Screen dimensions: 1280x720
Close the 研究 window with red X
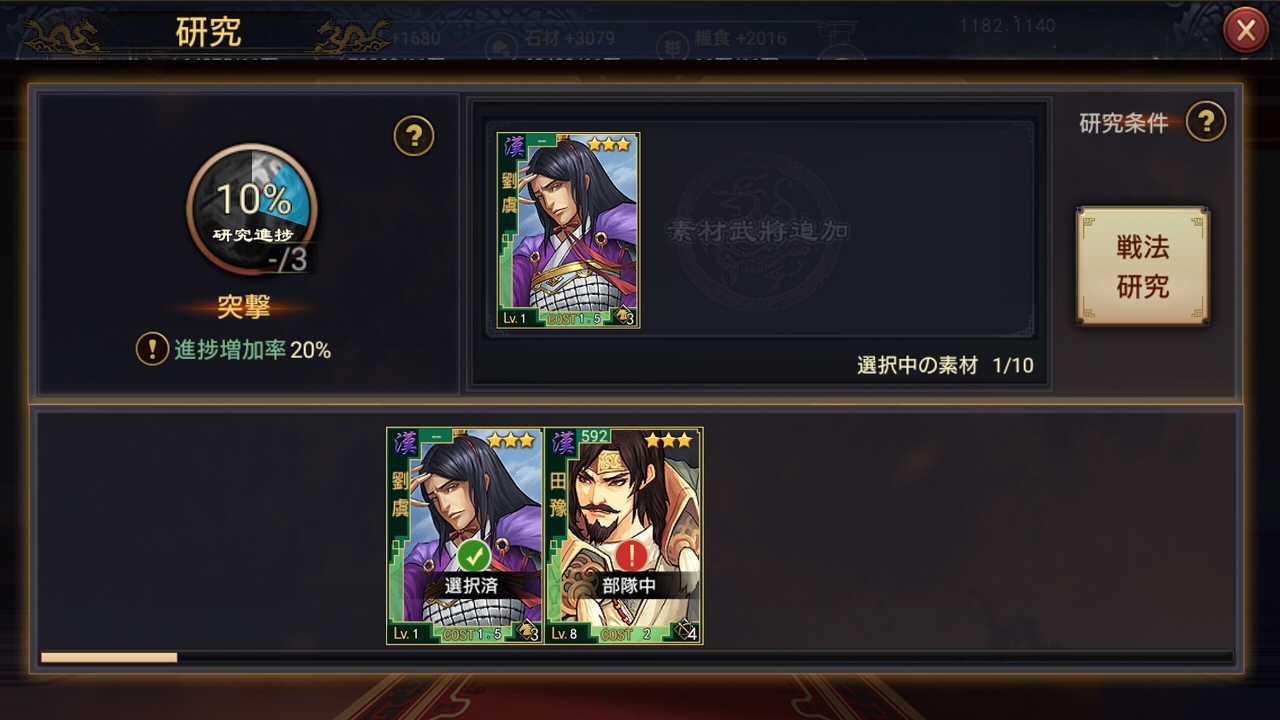tap(1245, 31)
